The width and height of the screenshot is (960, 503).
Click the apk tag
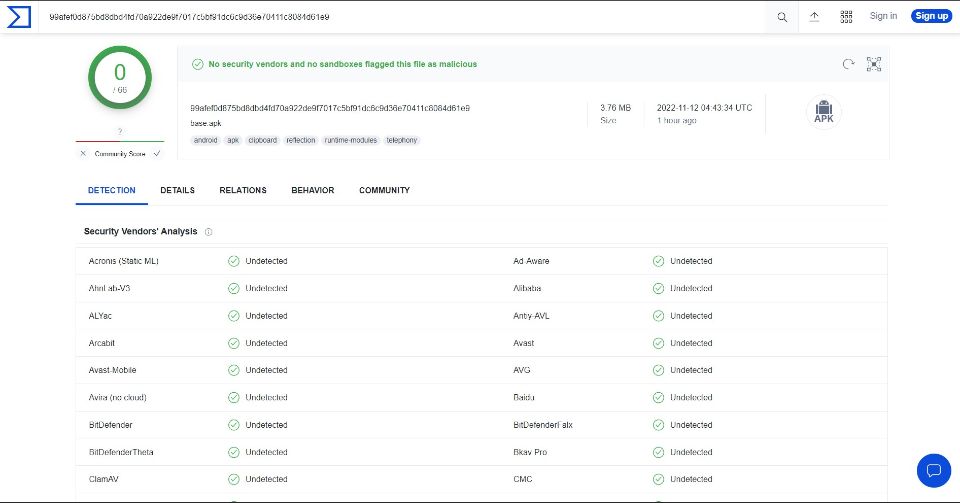pyautogui.click(x=233, y=140)
